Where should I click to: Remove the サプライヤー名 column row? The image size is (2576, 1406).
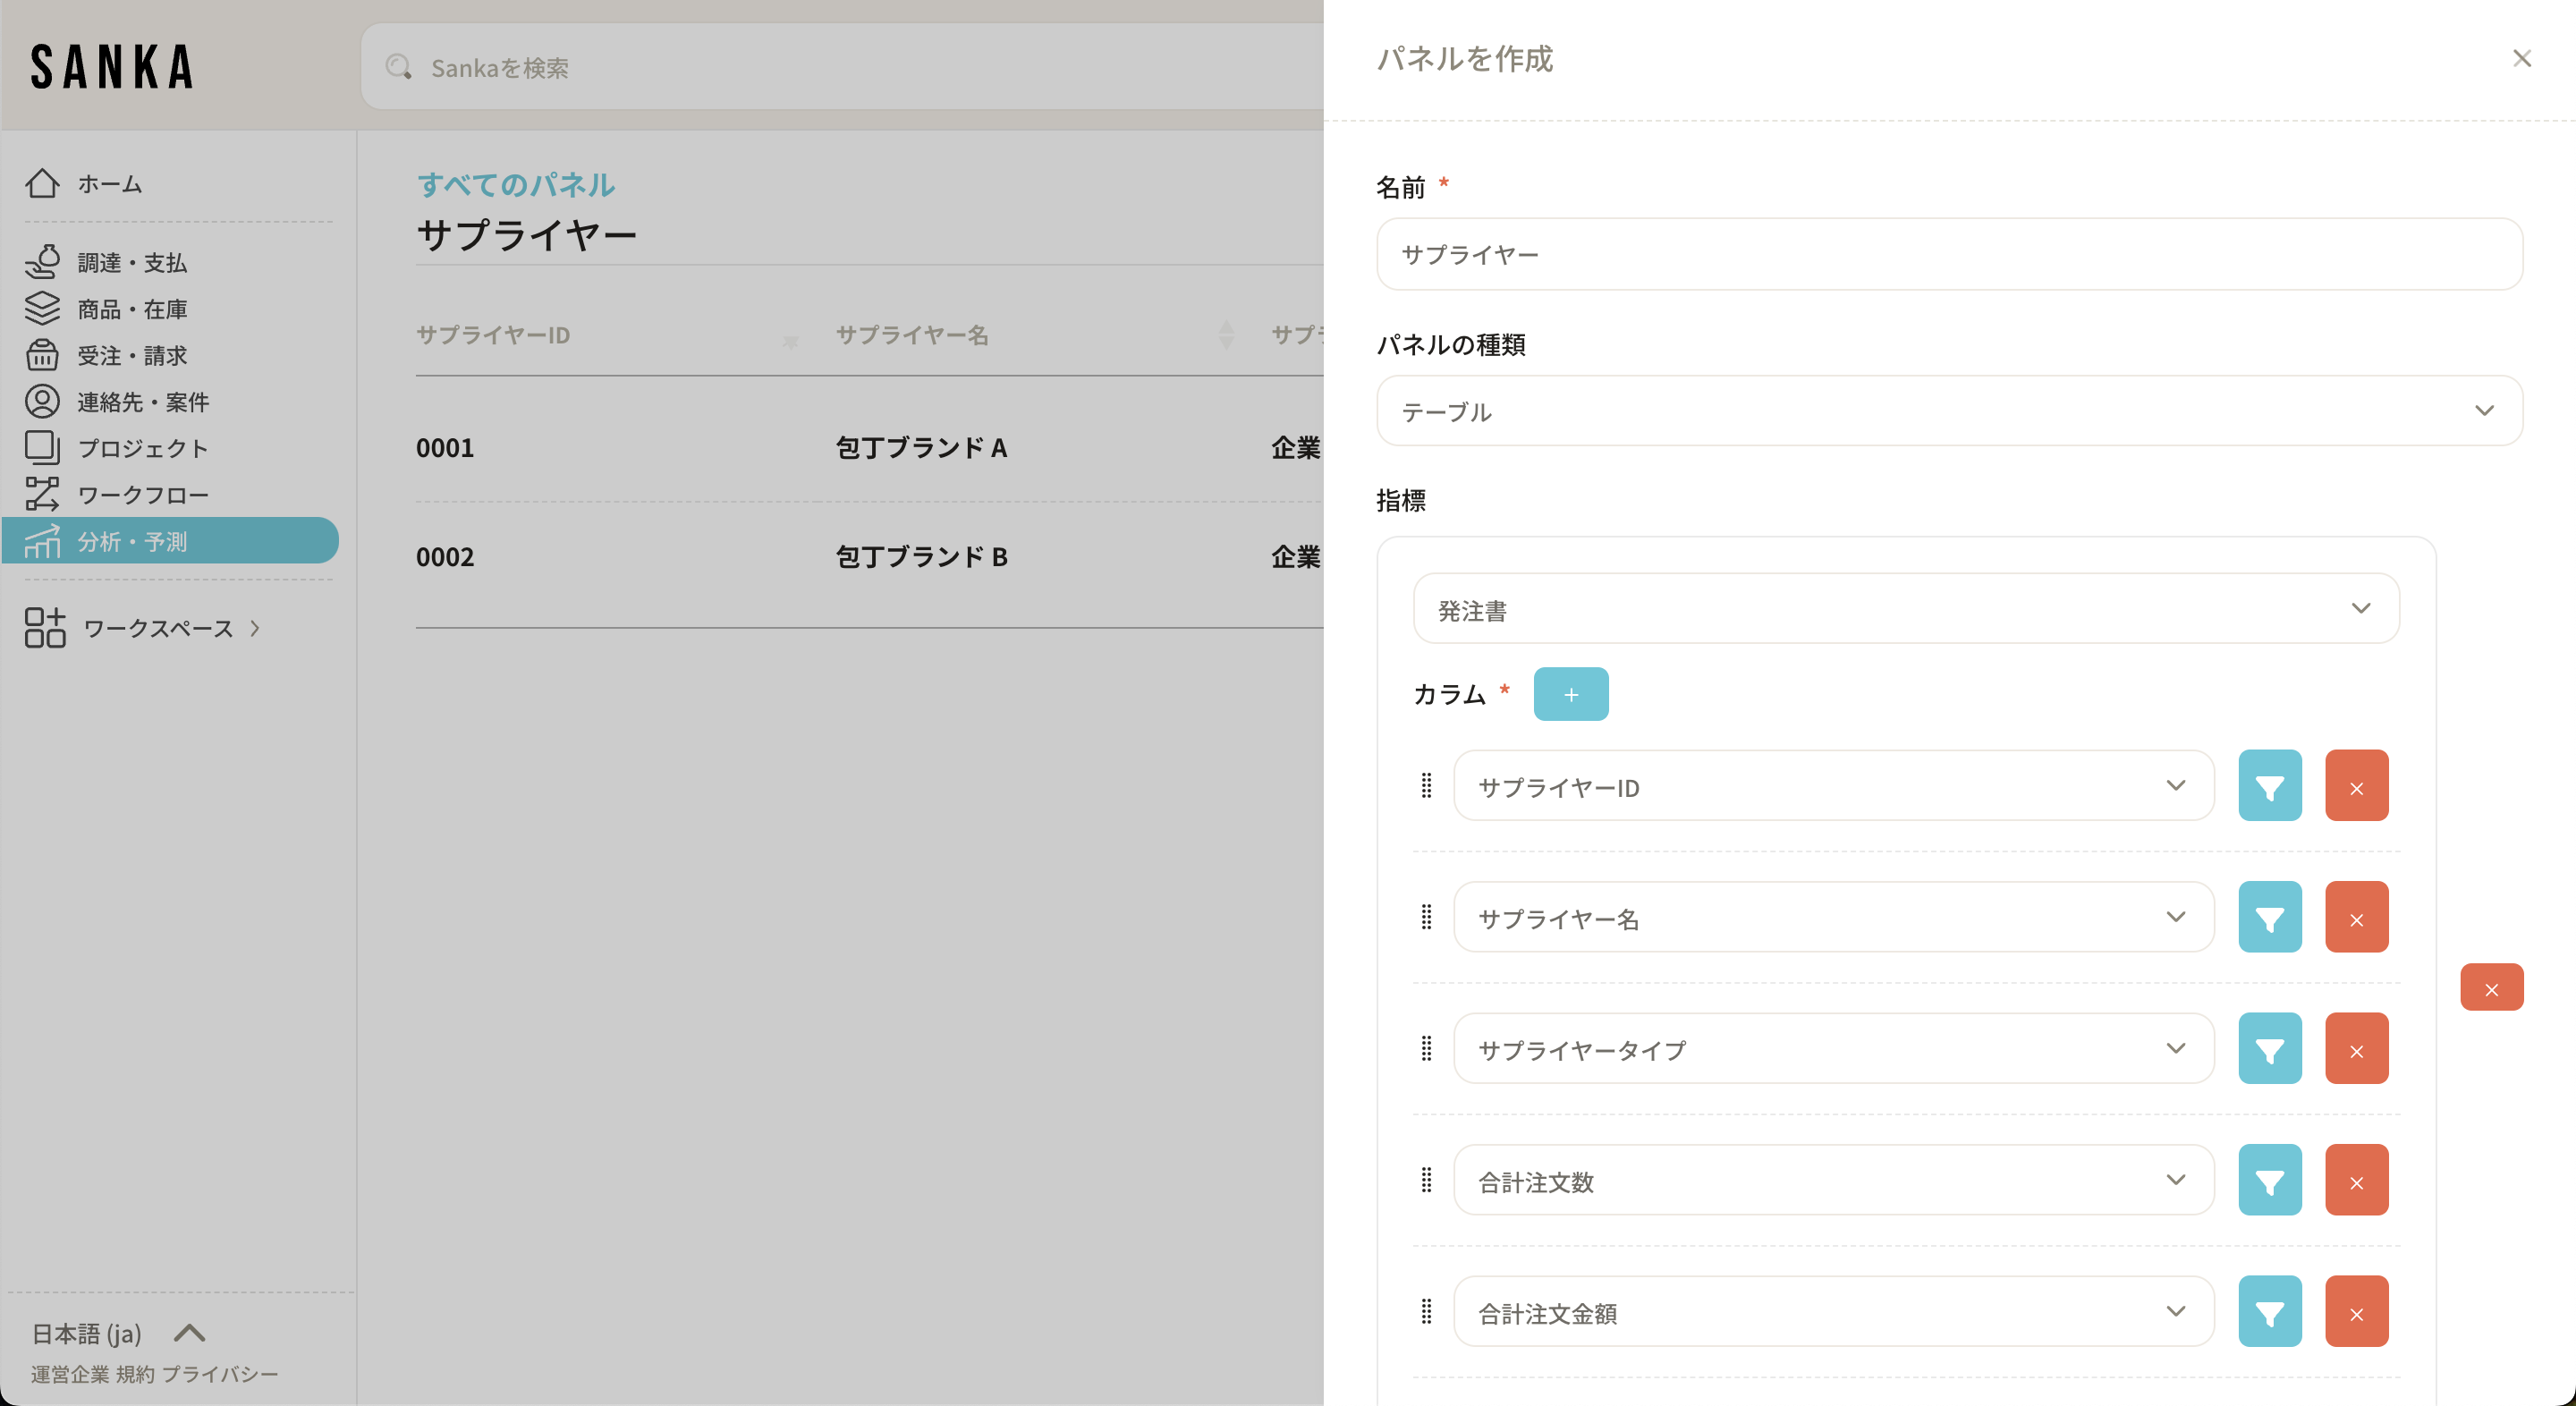(x=2356, y=917)
